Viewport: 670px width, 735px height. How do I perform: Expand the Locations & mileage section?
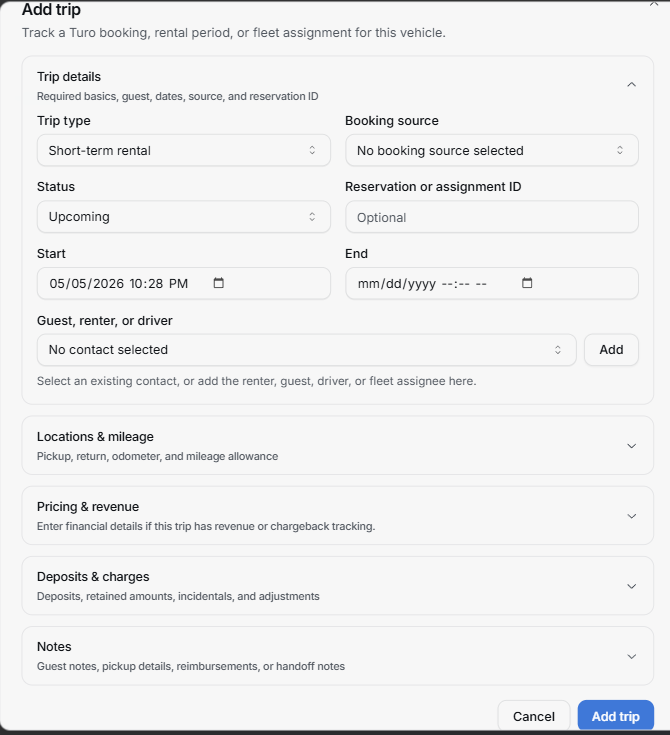click(x=632, y=446)
